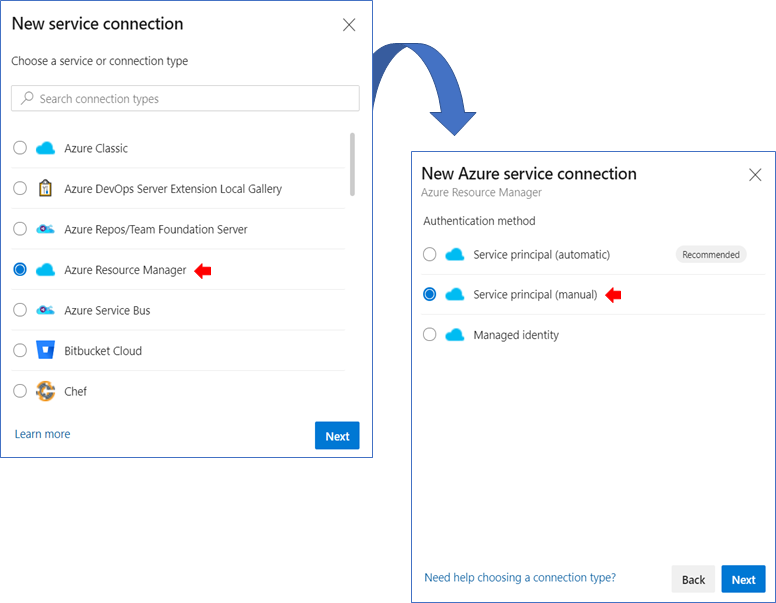Click the Azure Repos/Team Foundation Server icon
The image size is (776, 603).
[x=46, y=229]
